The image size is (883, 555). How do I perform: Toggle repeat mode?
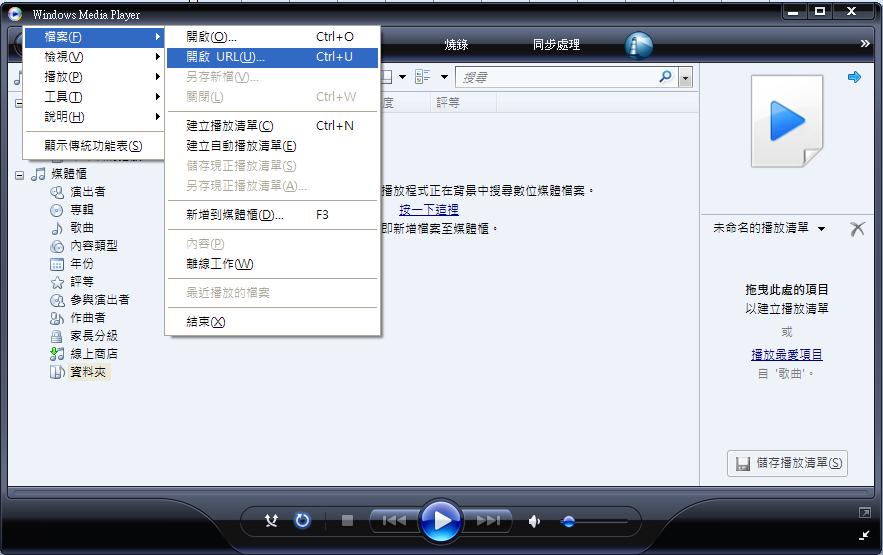302,521
